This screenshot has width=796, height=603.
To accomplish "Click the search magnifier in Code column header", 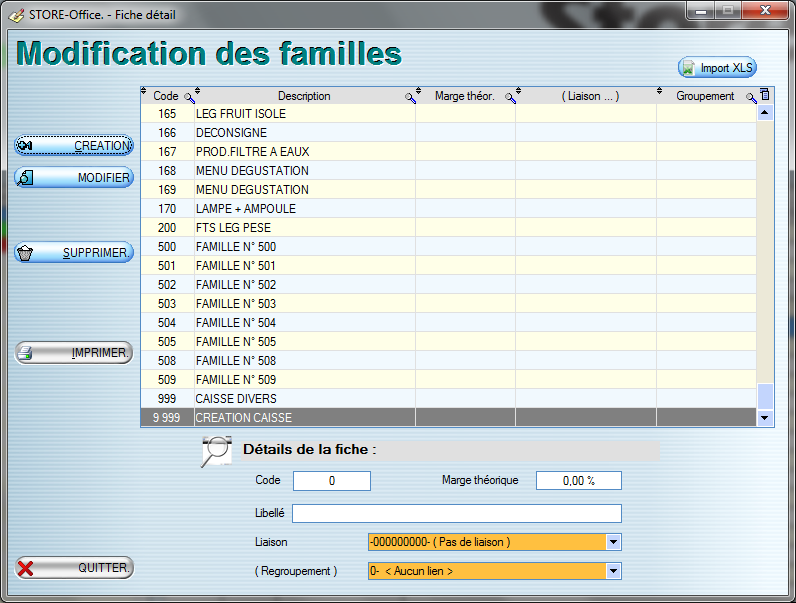I will [187, 97].
